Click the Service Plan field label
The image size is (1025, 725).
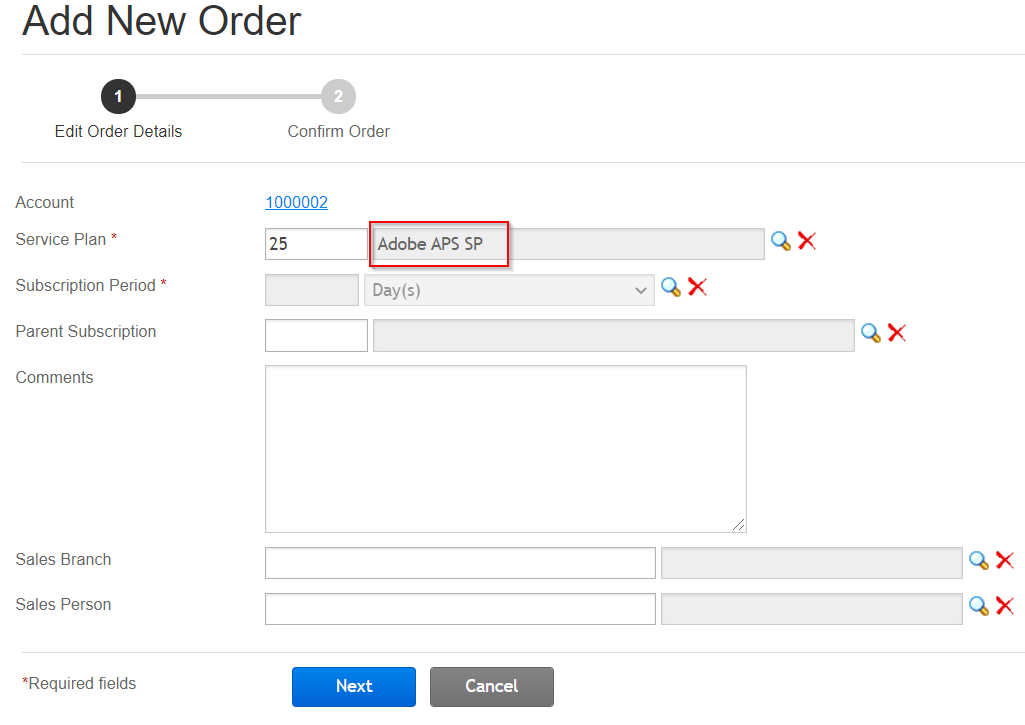click(x=61, y=240)
